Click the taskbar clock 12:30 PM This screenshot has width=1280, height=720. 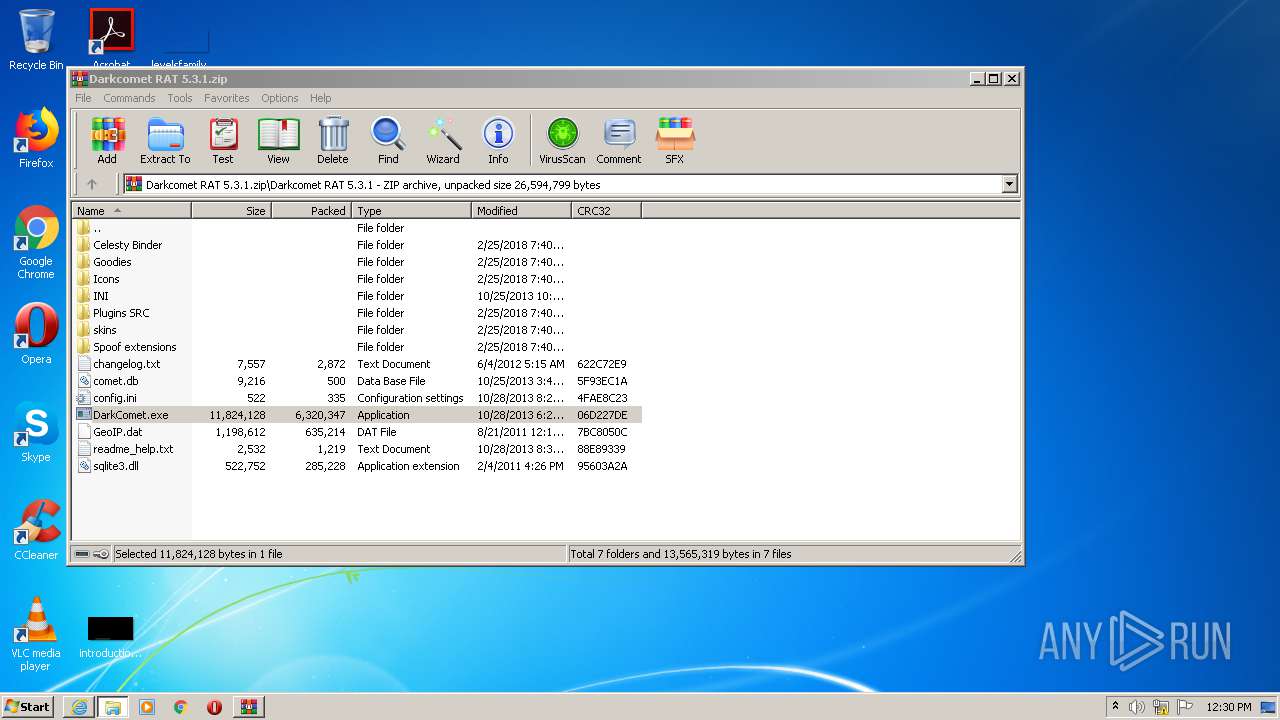(1228, 707)
